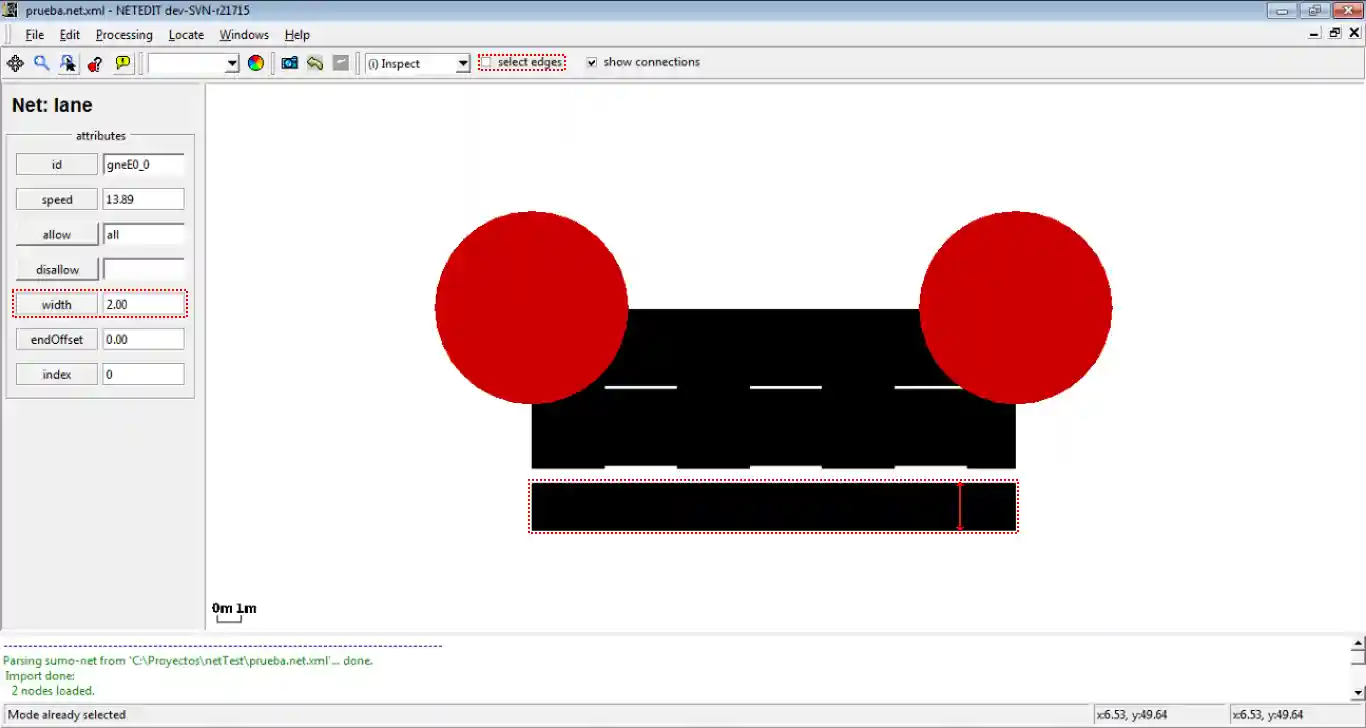Toggle the yellow tooltip speech bubble icon
This screenshot has width=1366, height=728.
[123, 63]
